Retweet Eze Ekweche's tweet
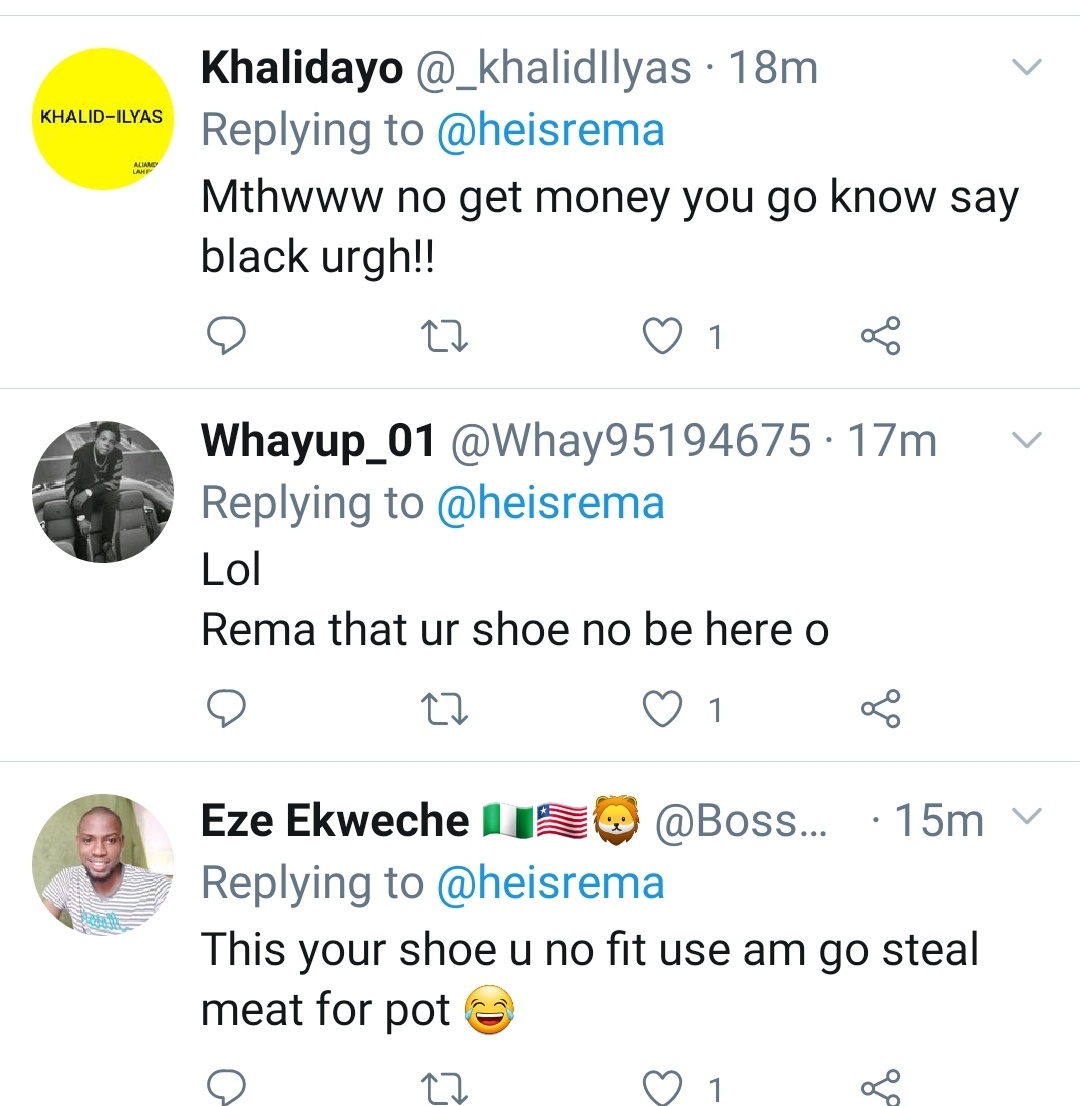Viewport: 1080px width, 1106px height. (x=444, y=1088)
